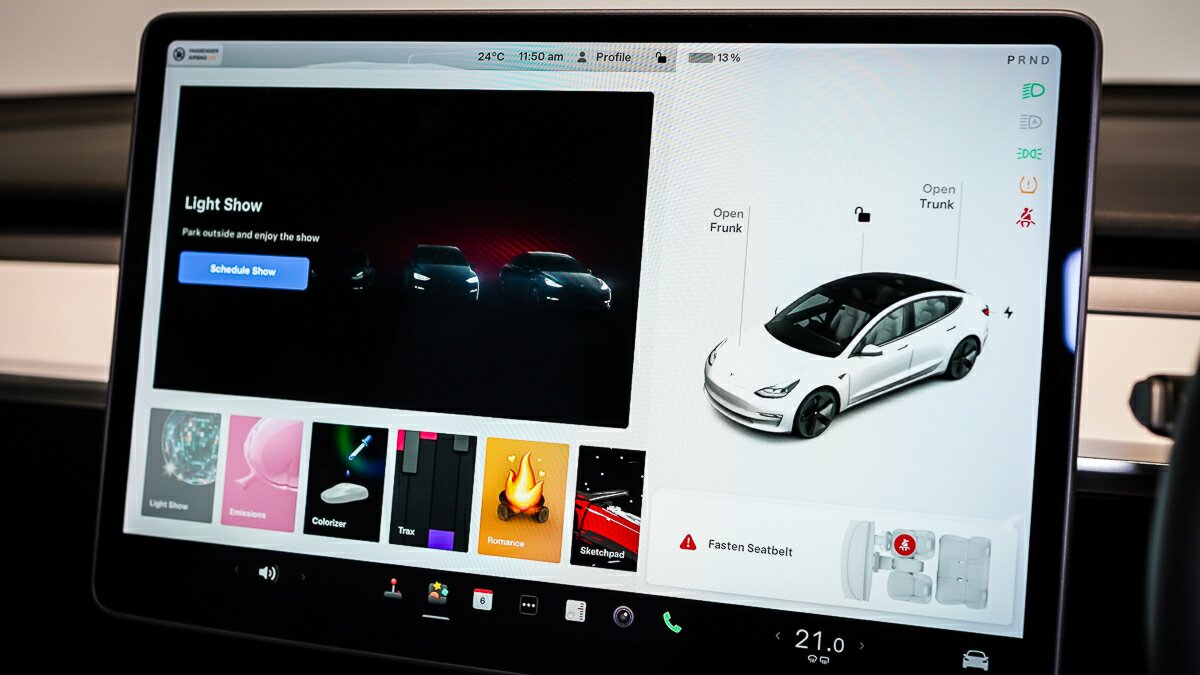Tap the green parking lights indicator
This screenshot has height=675, width=1200.
1029,153
